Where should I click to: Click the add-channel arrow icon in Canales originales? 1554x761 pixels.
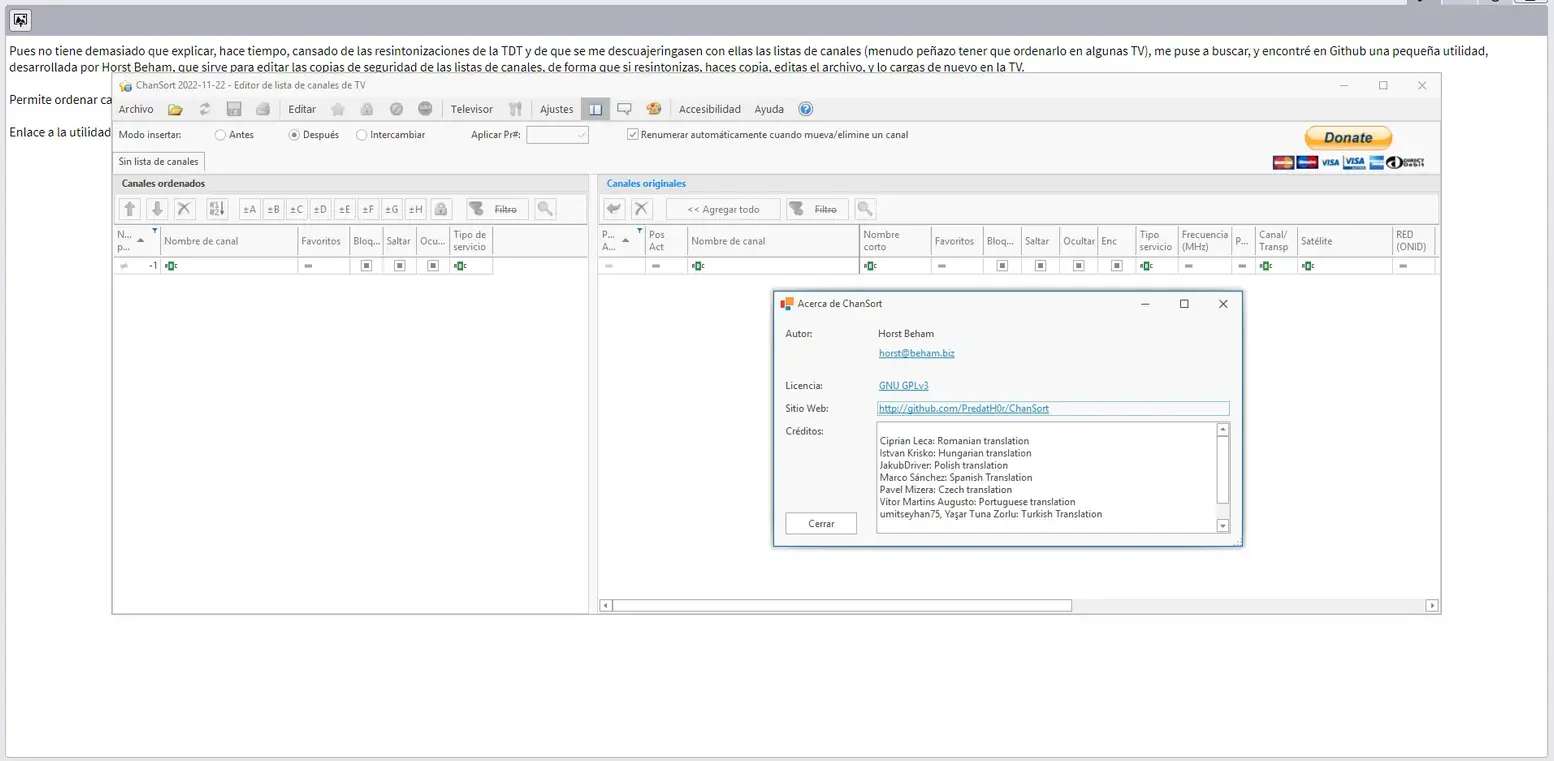pyautogui.click(x=614, y=209)
